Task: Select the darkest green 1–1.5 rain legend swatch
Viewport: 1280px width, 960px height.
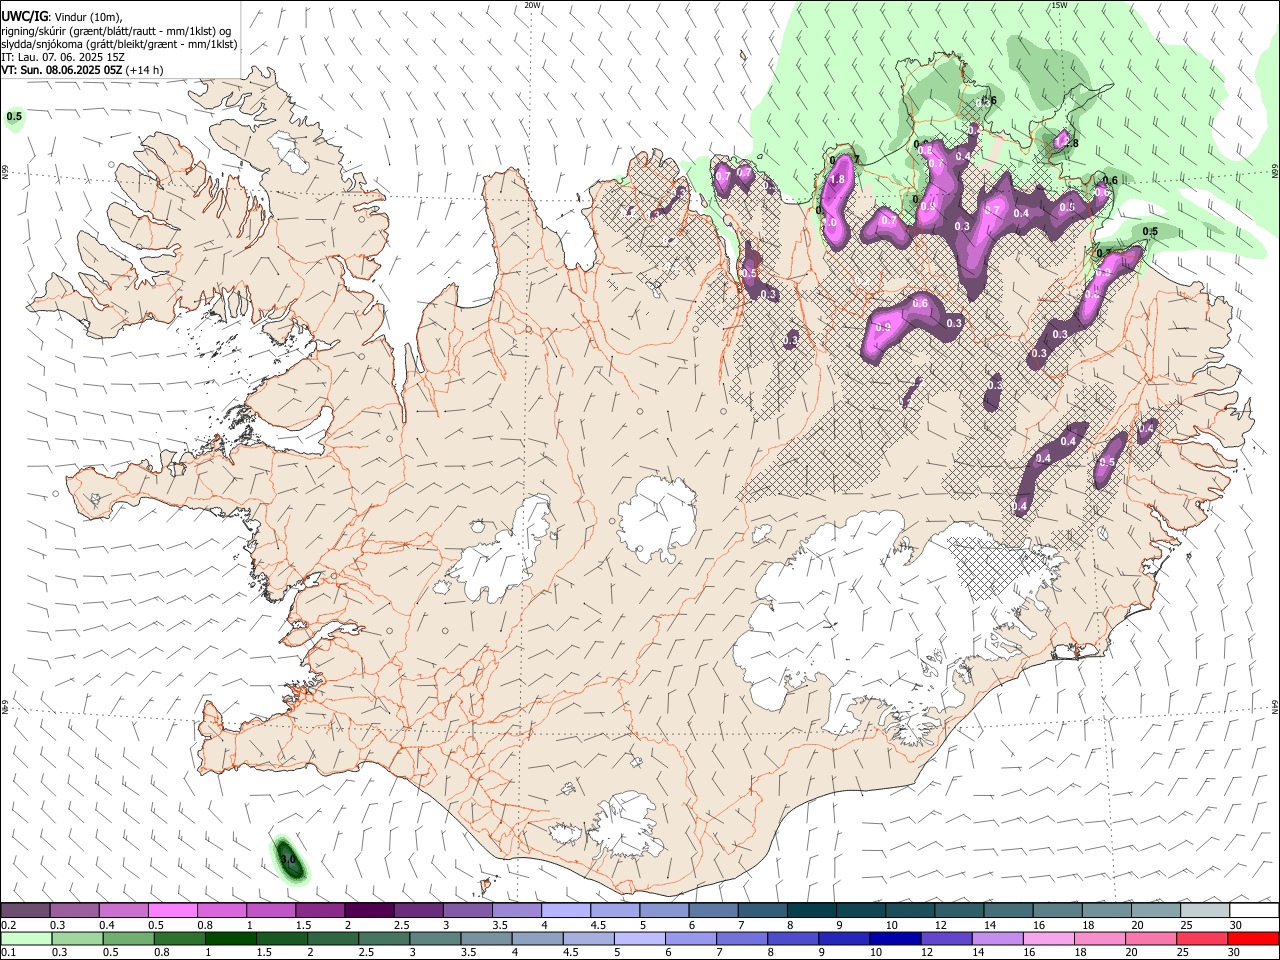Action: coord(230,938)
